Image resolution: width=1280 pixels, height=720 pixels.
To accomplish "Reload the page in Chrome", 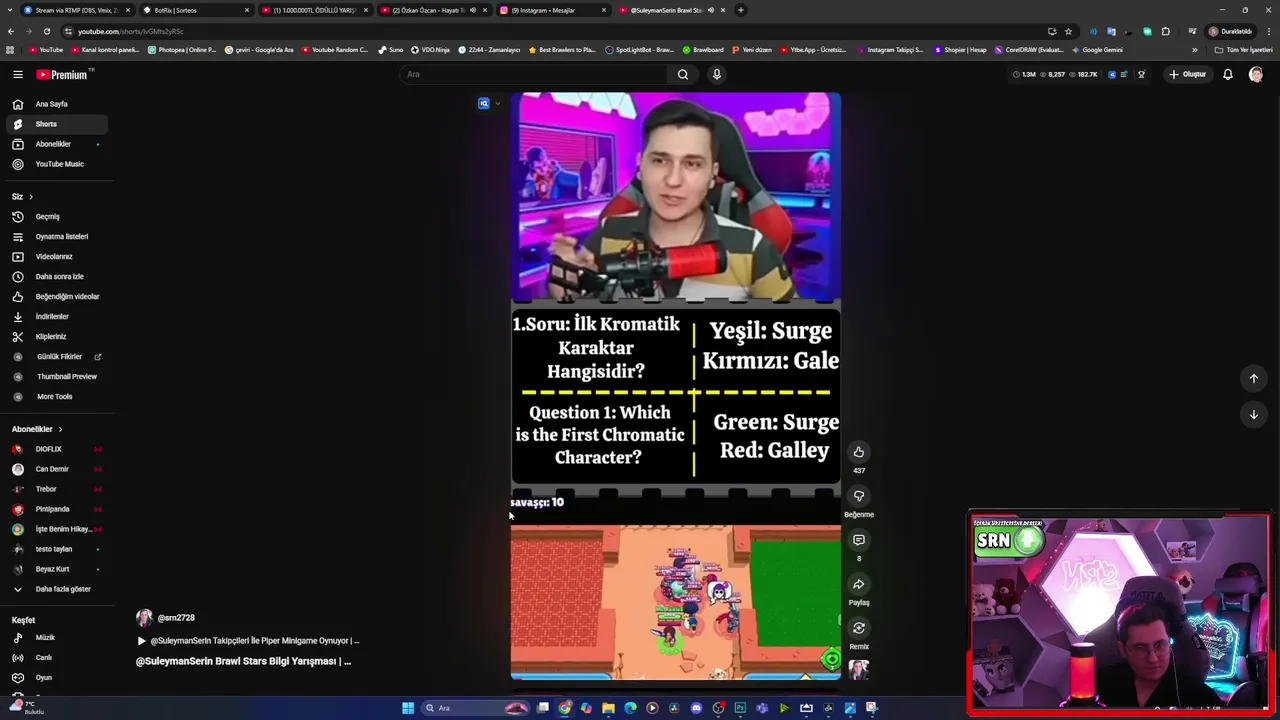I will pyautogui.click(x=46, y=31).
